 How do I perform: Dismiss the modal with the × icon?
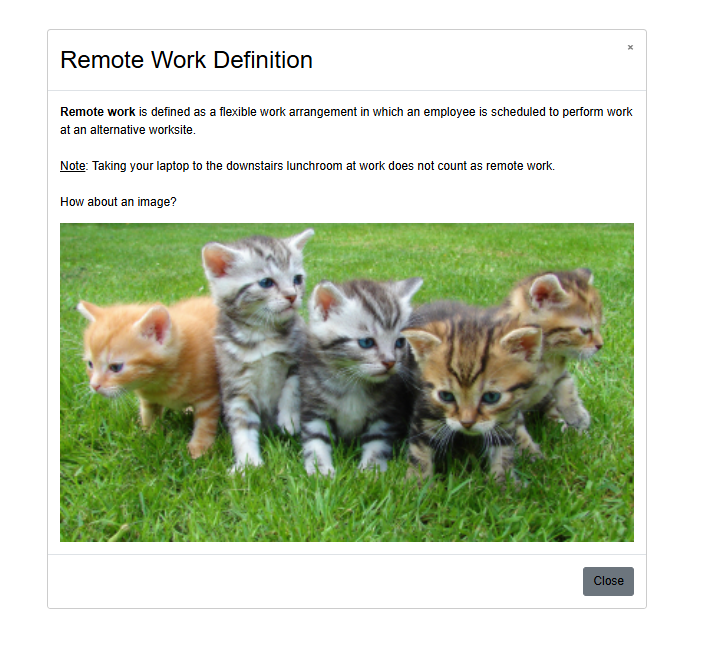coord(630,48)
